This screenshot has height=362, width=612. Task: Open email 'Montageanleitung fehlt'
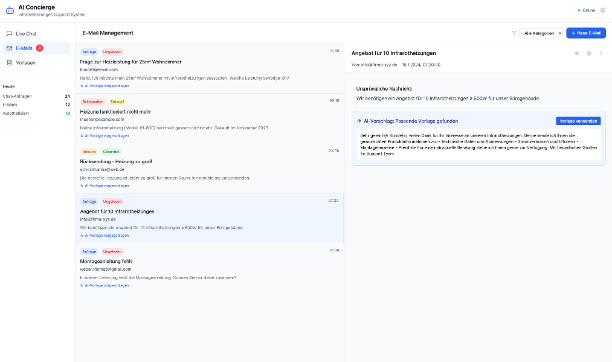(210, 268)
